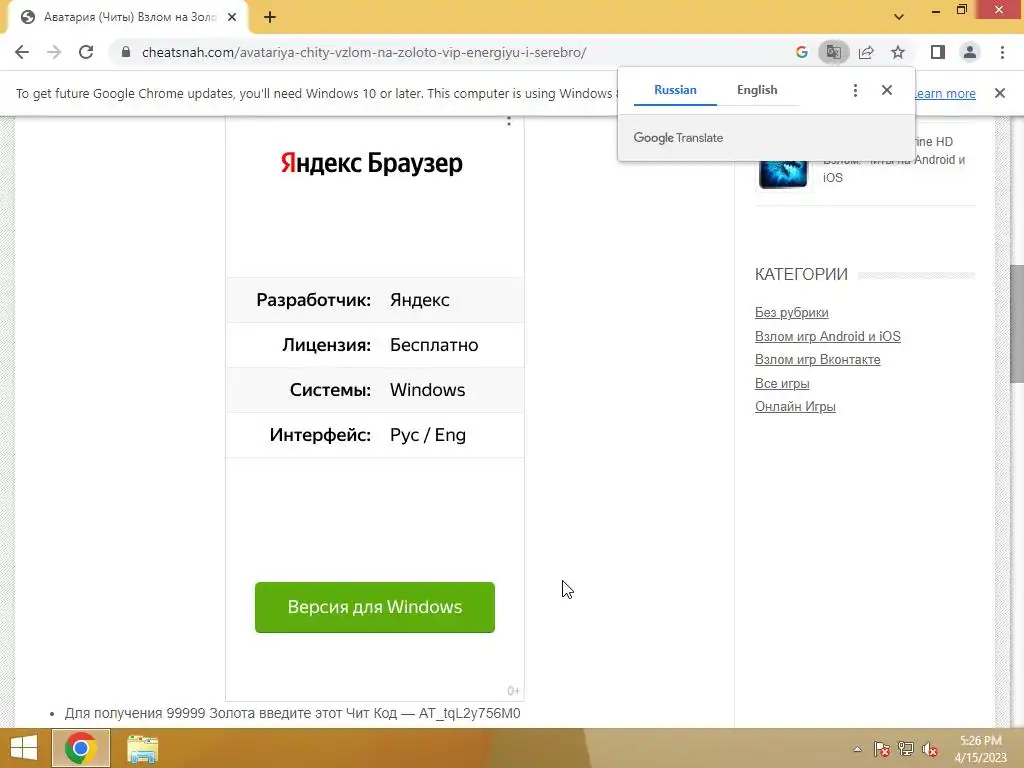Show hidden tray icons arrow
The image size is (1024, 768).
tap(857, 749)
